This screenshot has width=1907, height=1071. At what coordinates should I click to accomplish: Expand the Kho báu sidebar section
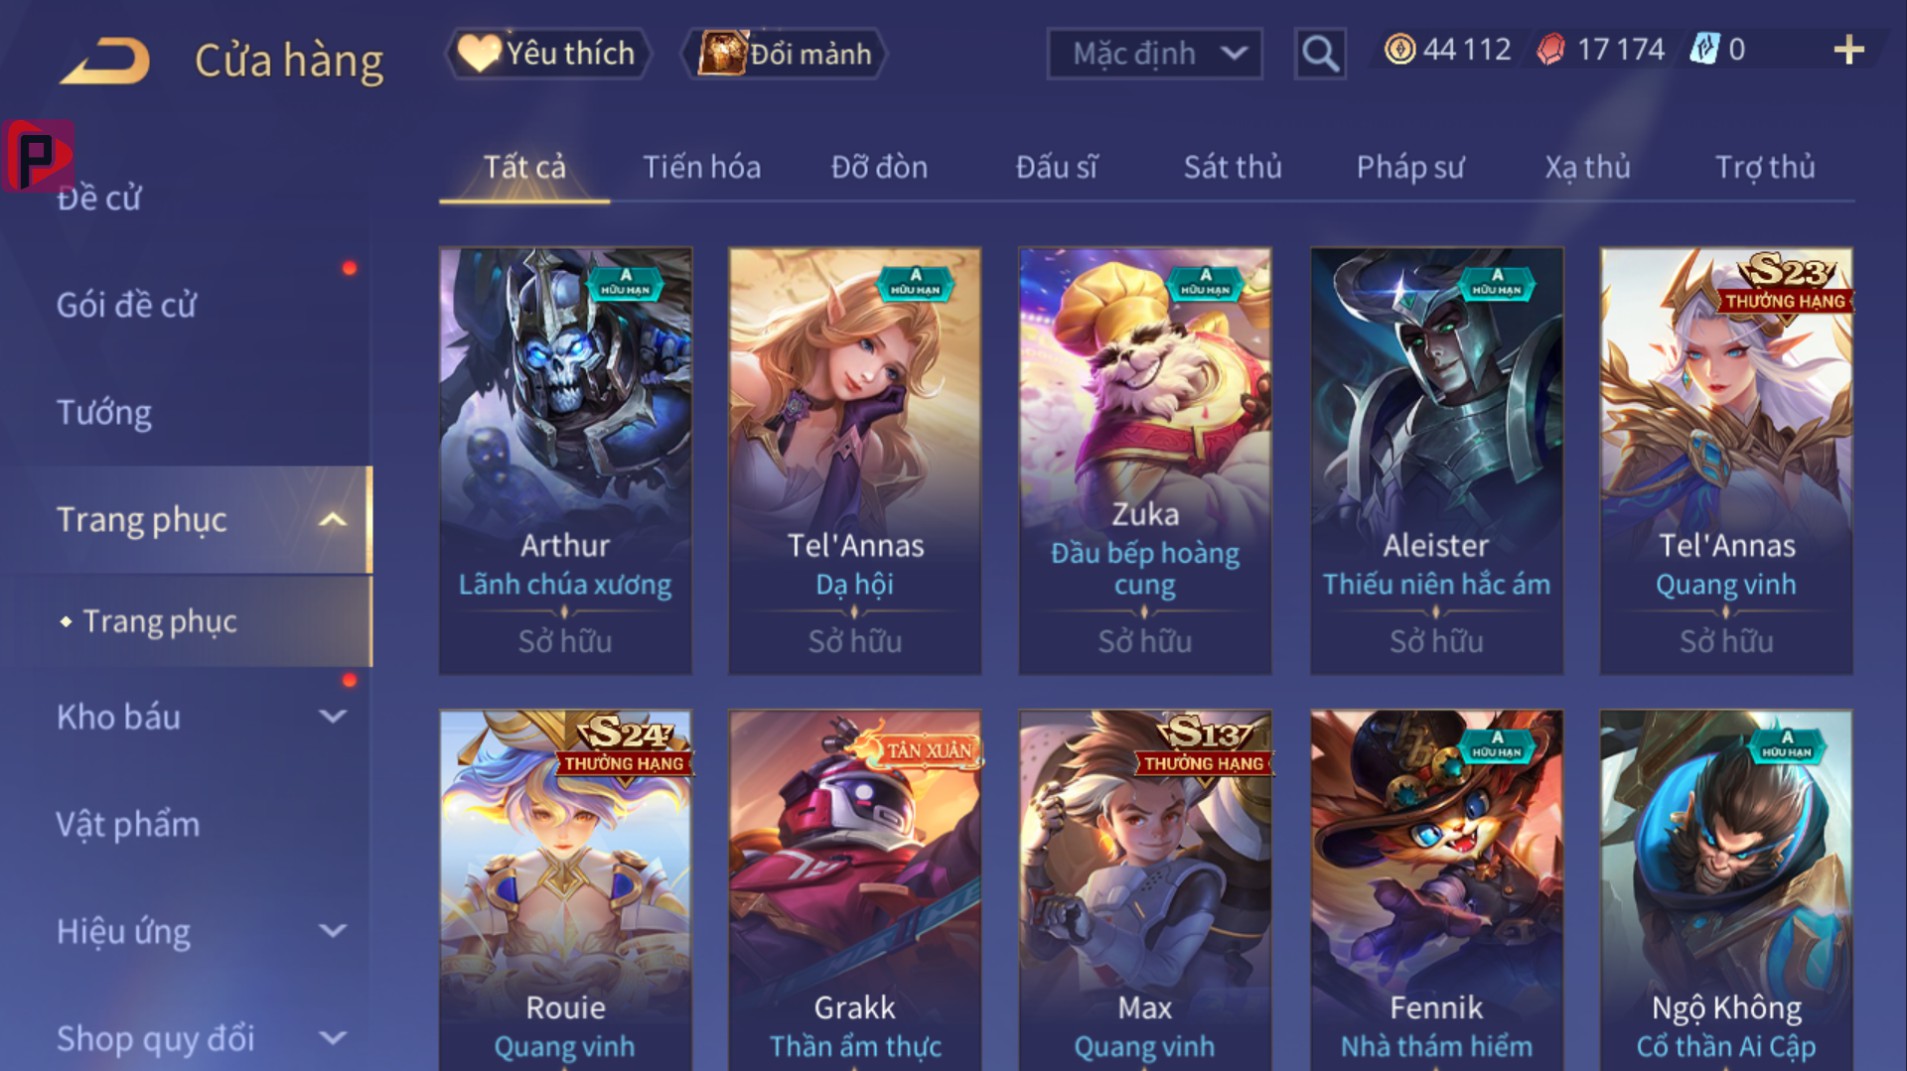(333, 716)
